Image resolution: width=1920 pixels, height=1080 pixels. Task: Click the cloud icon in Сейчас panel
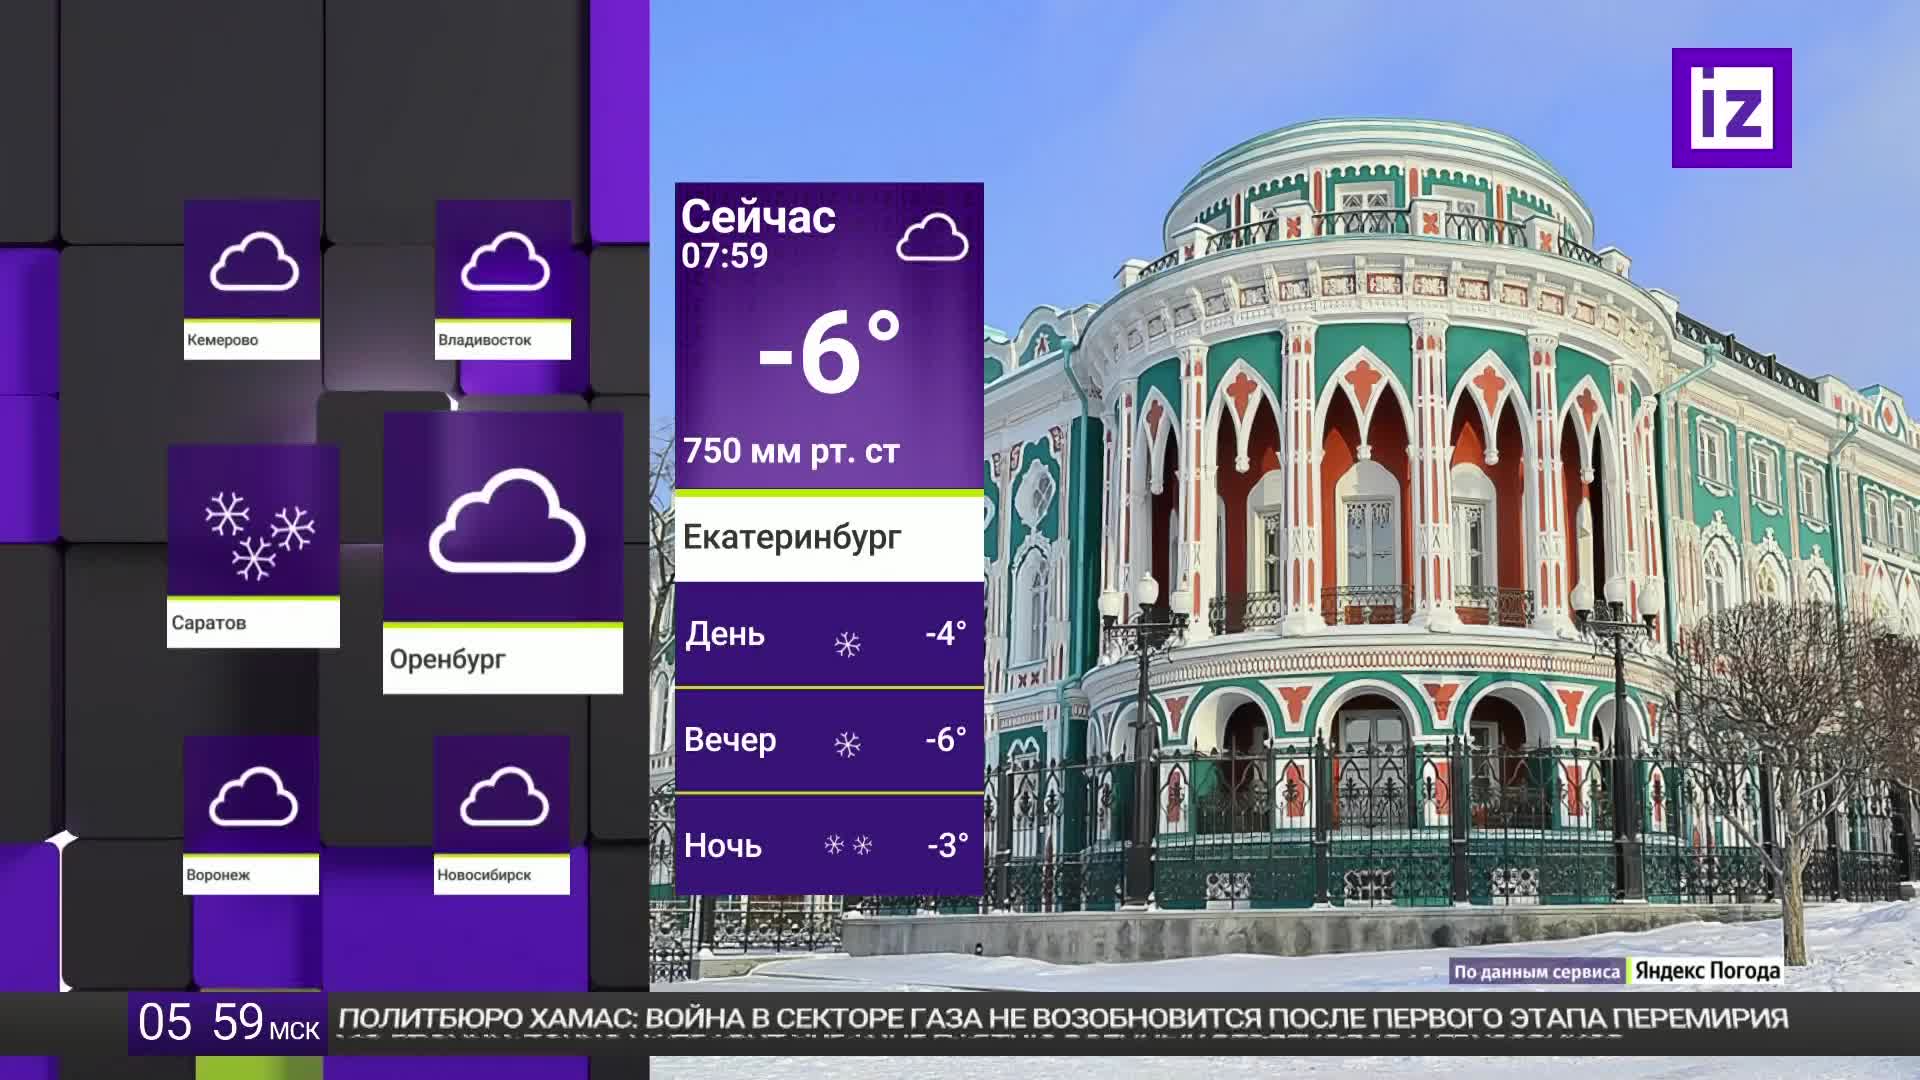coord(932,237)
